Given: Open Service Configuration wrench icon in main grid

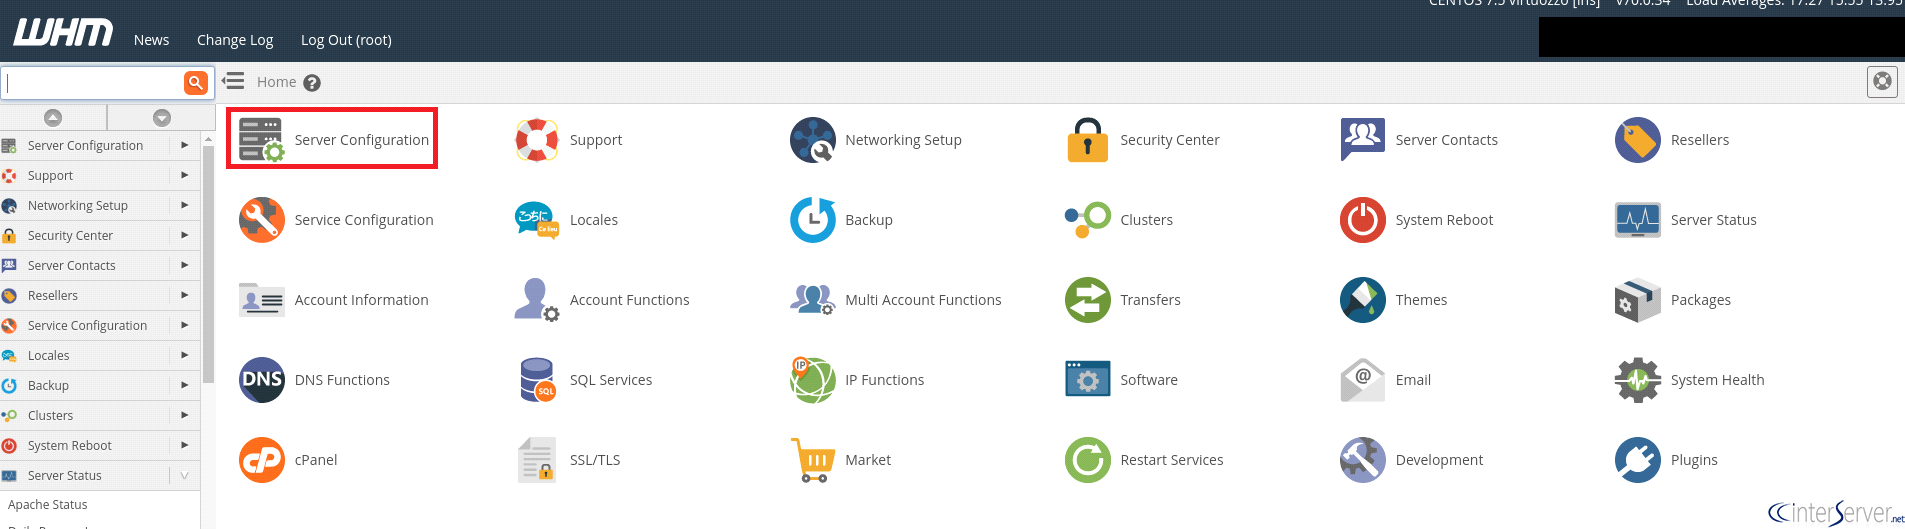Looking at the screenshot, I should [x=261, y=220].
